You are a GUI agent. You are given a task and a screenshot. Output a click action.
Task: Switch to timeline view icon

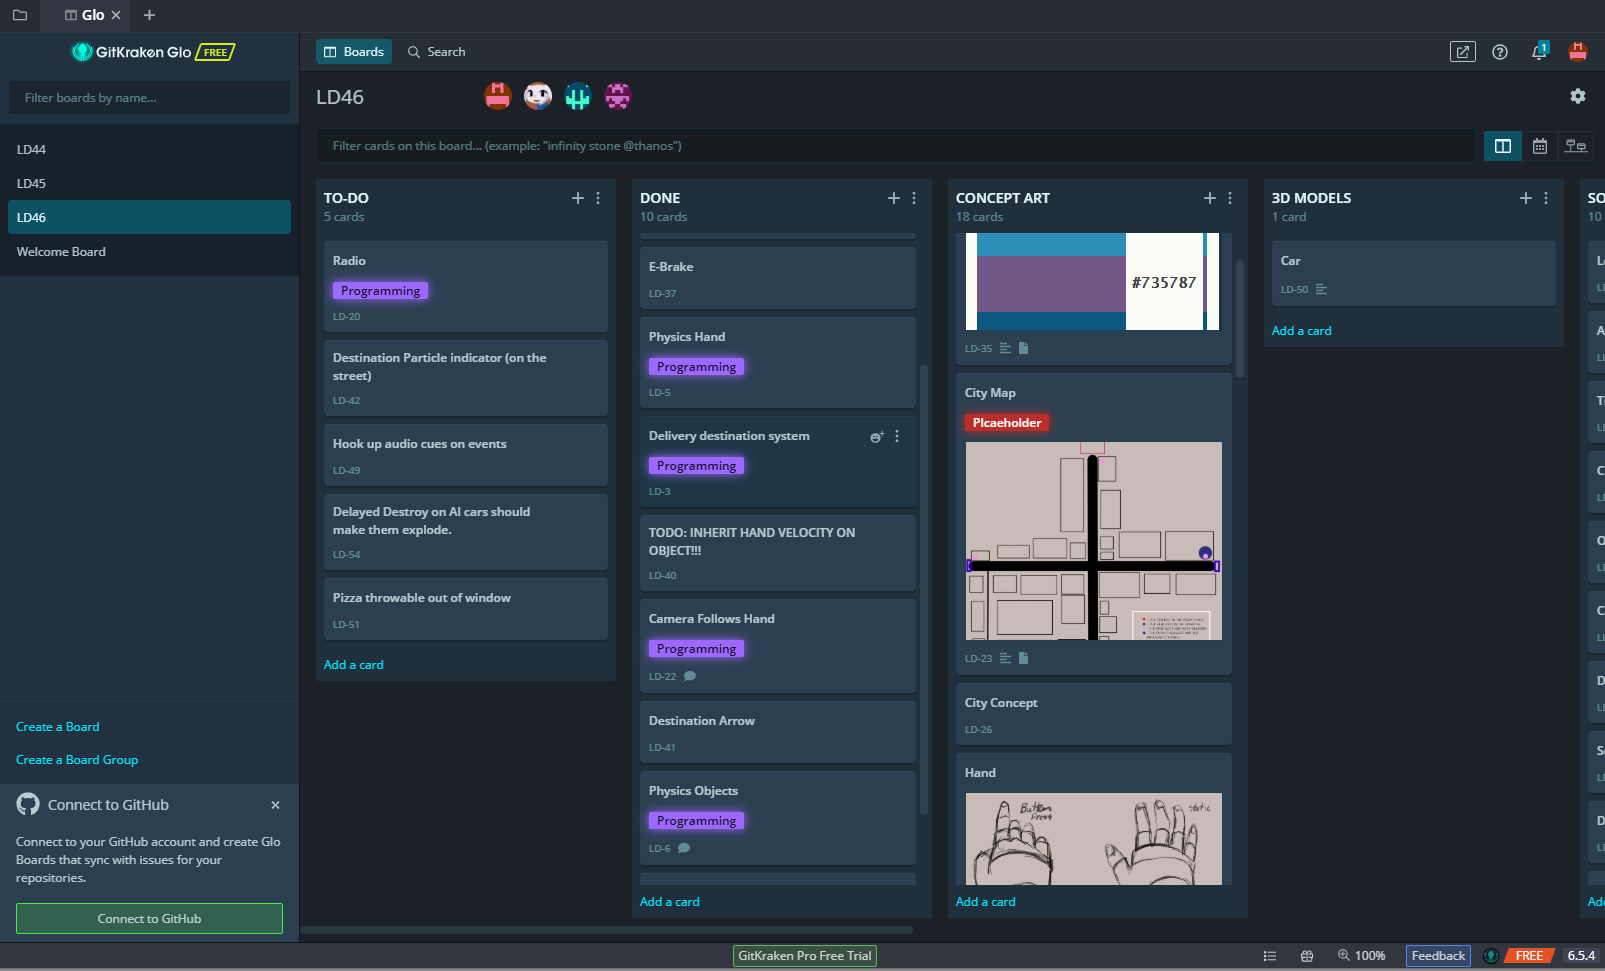coord(1576,146)
